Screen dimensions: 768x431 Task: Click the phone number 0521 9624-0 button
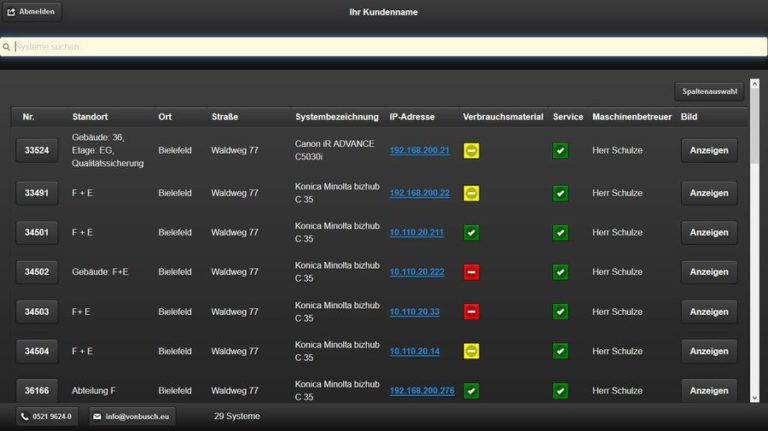coord(47,416)
